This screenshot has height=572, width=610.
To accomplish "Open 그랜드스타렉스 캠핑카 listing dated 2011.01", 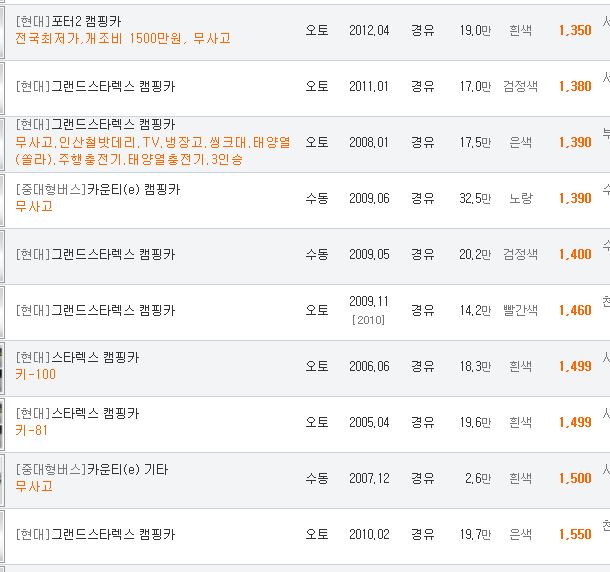I will 95,86.
